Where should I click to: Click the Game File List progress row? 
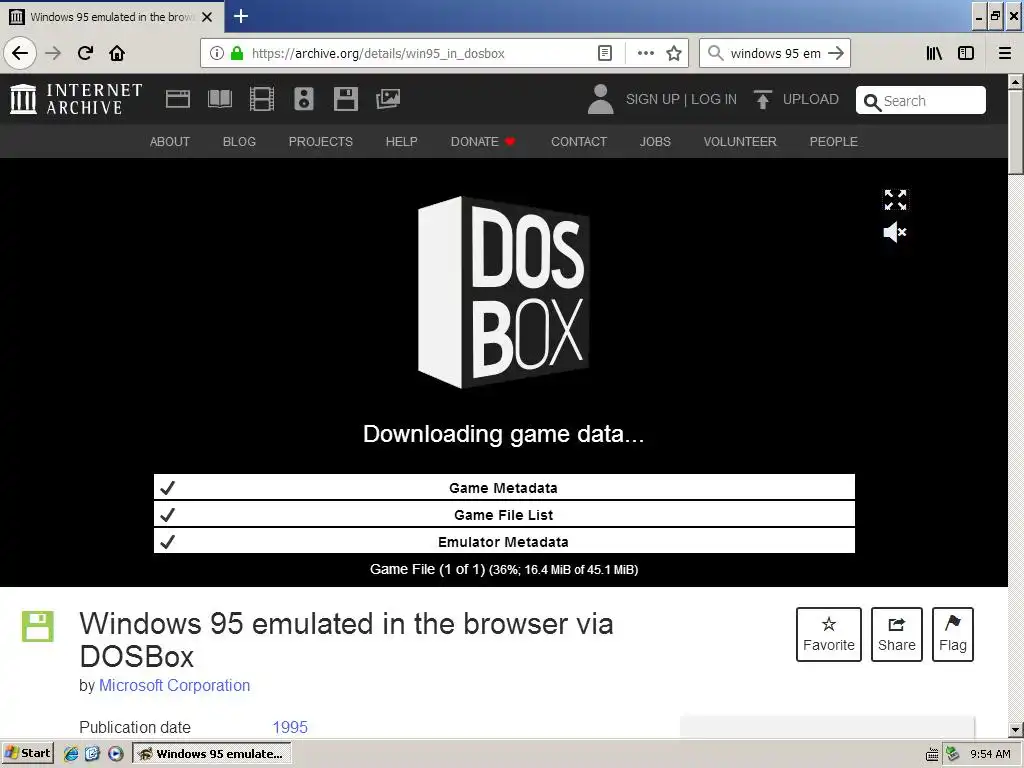(x=504, y=515)
